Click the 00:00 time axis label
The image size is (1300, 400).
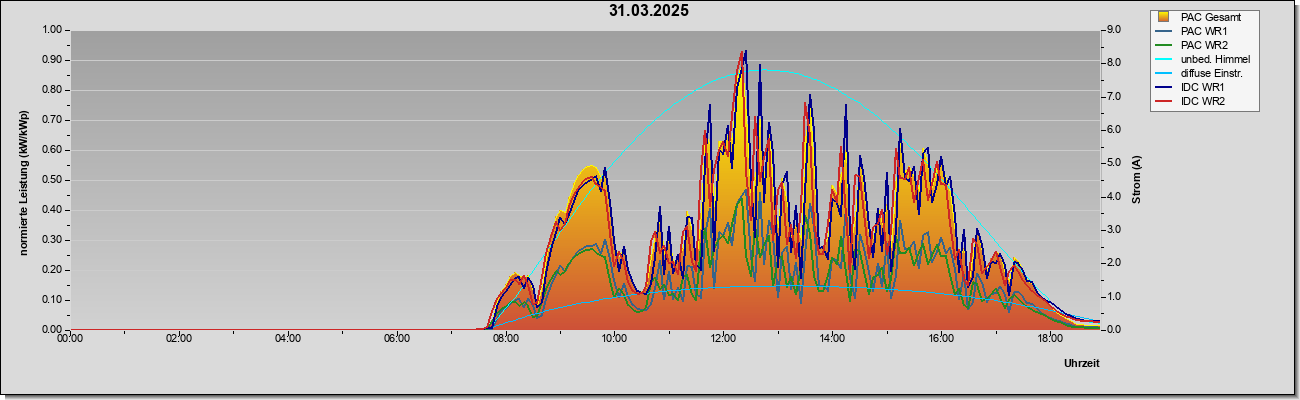click(70, 339)
